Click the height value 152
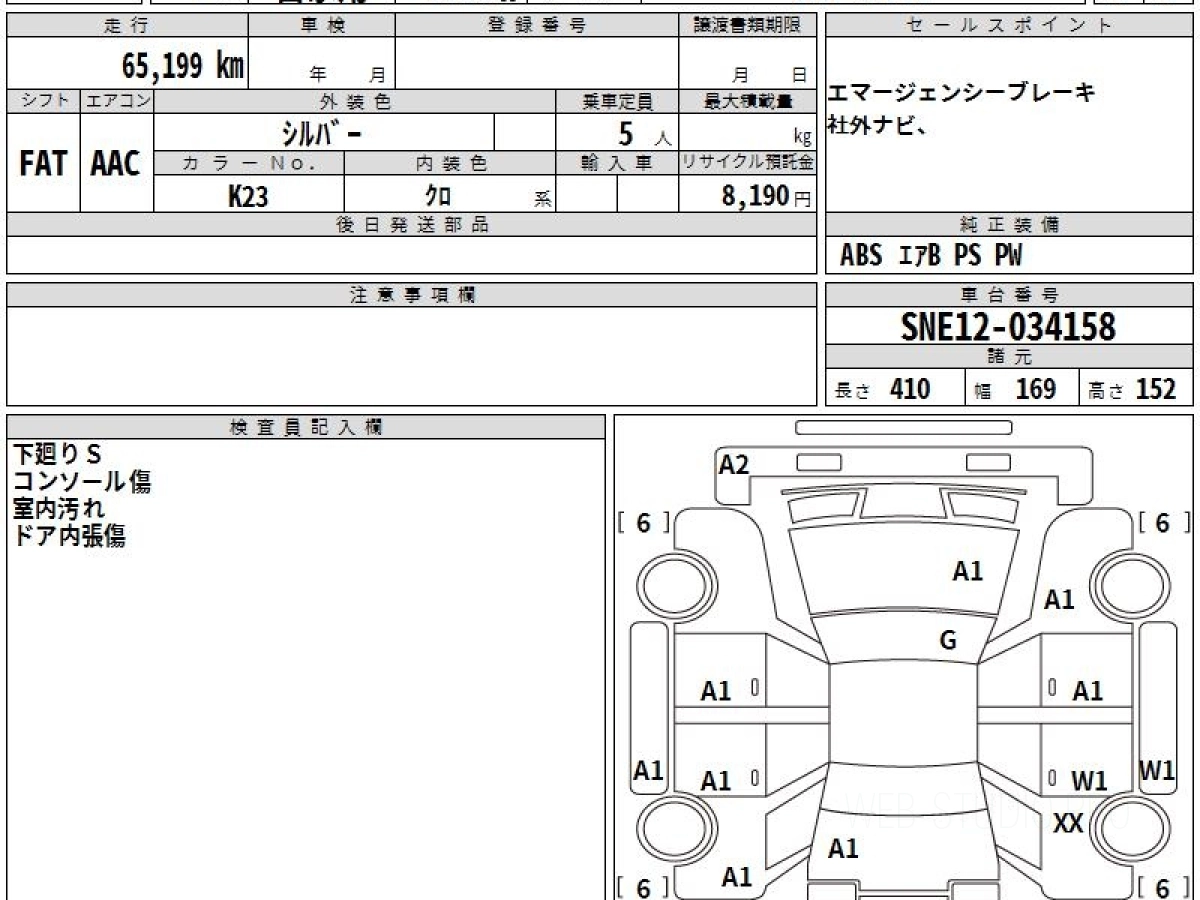This screenshot has width=1200, height=900. [x=1156, y=389]
